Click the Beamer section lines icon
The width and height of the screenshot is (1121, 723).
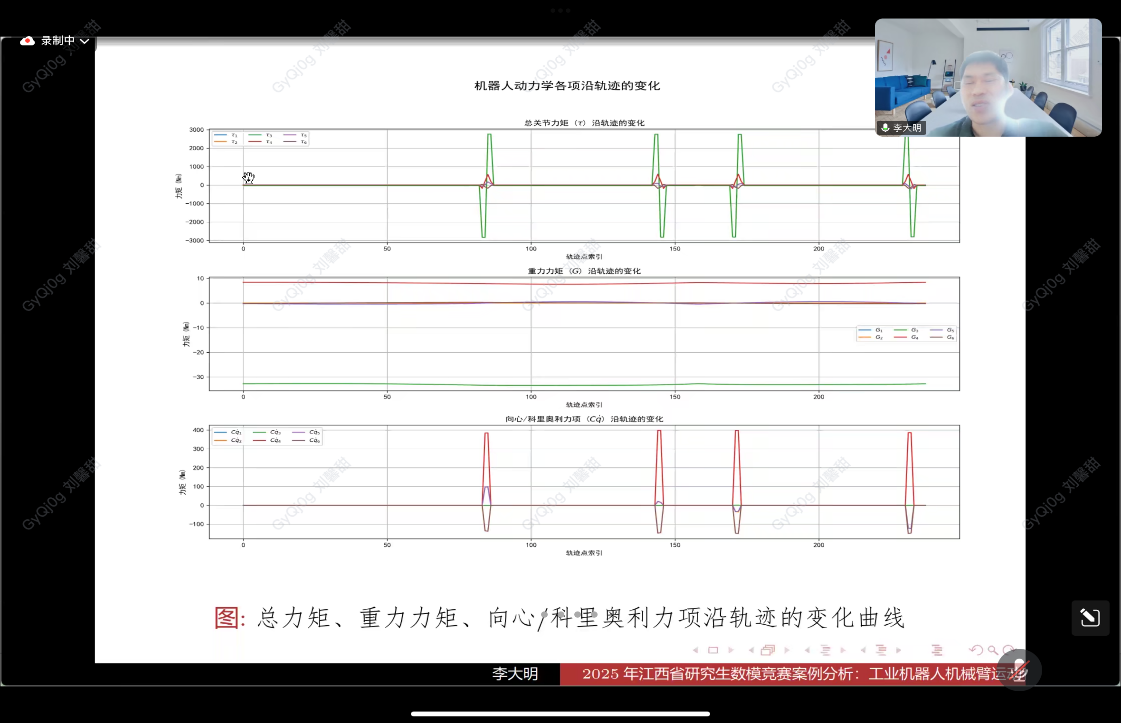[x=881, y=650]
